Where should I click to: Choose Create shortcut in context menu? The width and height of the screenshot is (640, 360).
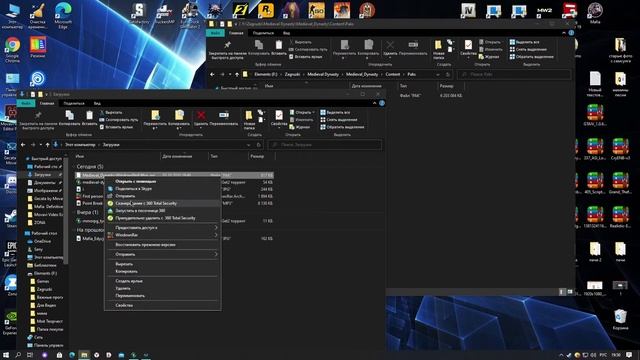tap(162, 281)
